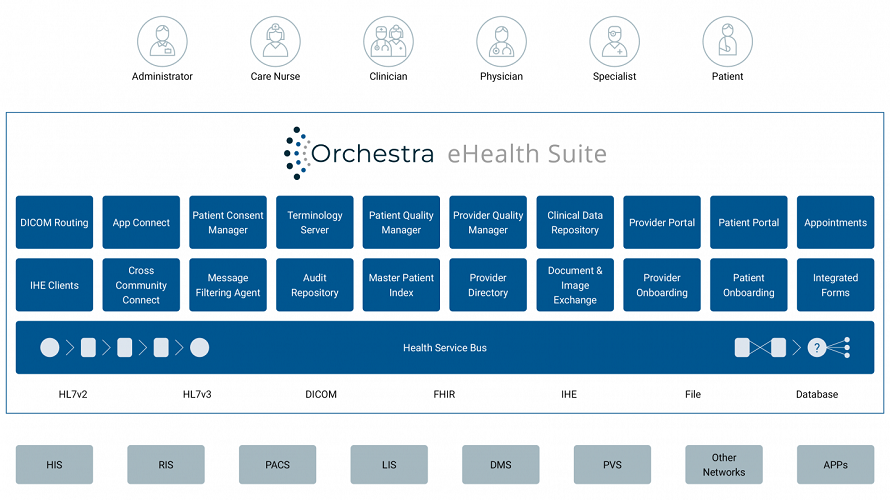The width and height of the screenshot is (890, 500).
Task: Select Message Filtering Agent tile
Action: tap(228, 285)
